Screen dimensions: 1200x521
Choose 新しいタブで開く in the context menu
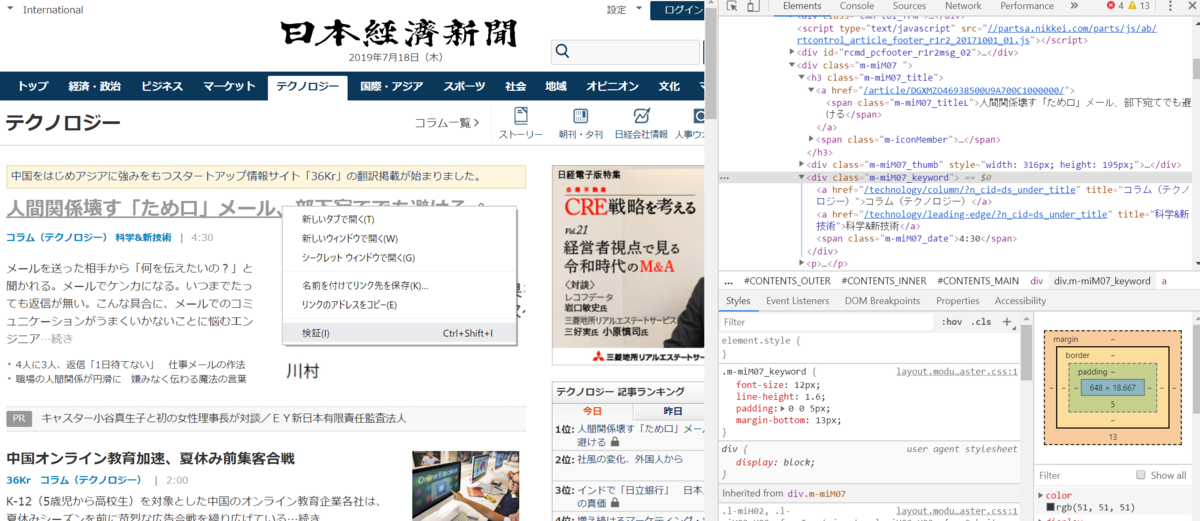[399, 219]
